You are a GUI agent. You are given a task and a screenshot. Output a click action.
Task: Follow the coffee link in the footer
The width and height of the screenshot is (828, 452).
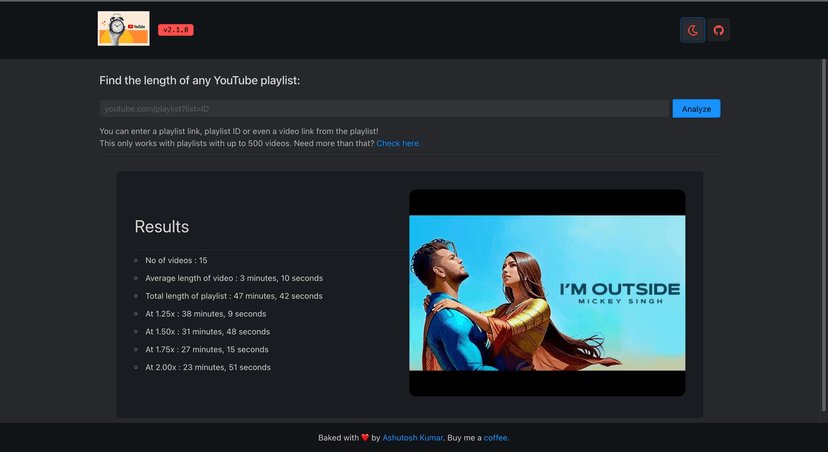tap(496, 438)
